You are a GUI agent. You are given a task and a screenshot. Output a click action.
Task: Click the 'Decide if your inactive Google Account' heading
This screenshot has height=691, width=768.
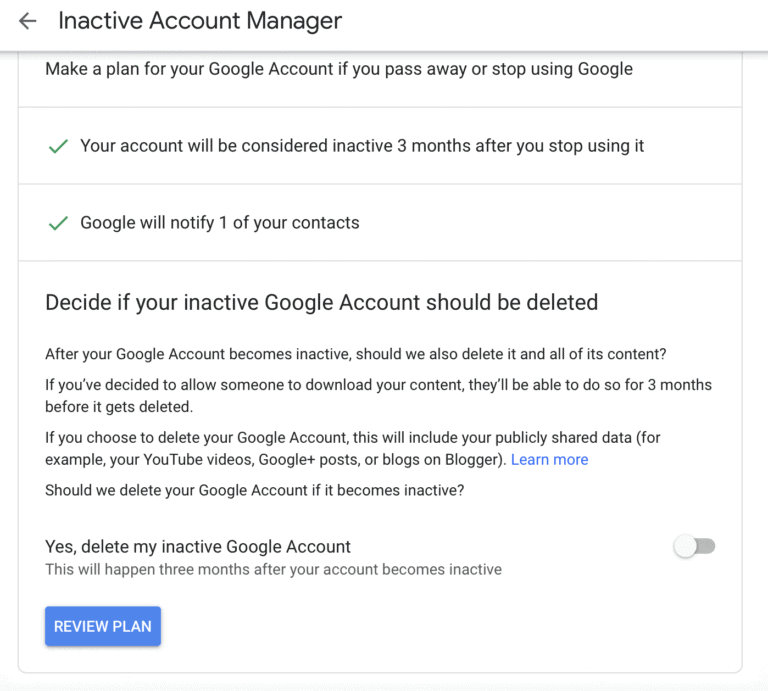pos(321,302)
